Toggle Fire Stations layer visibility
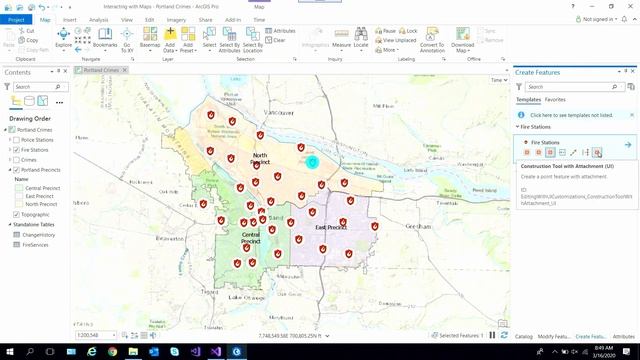 point(16,150)
